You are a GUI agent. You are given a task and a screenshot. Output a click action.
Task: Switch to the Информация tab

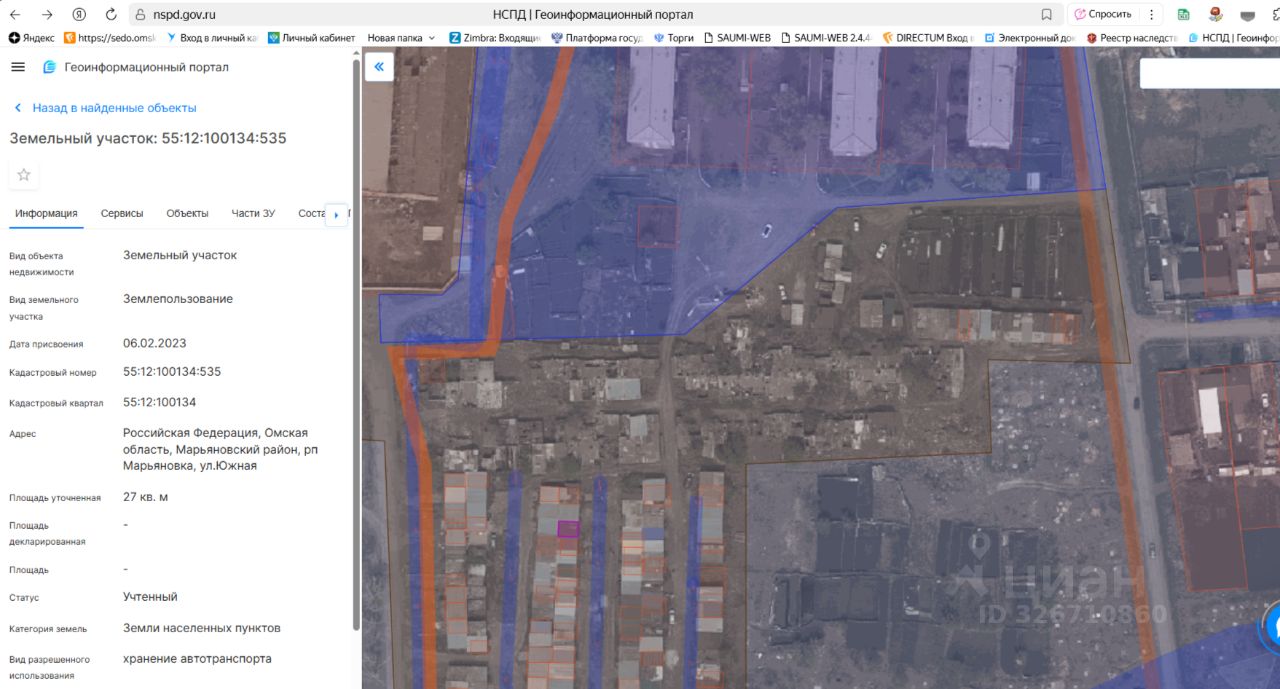[46, 214]
